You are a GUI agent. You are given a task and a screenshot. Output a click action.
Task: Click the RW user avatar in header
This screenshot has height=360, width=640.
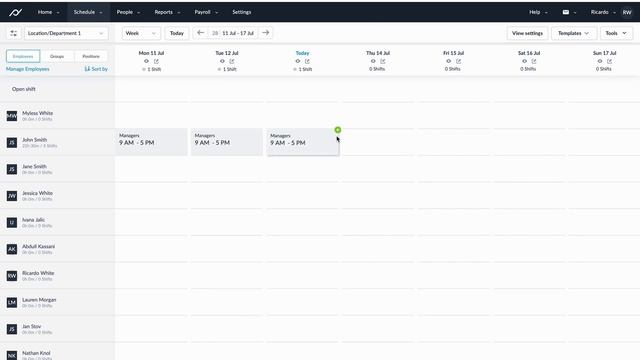(x=627, y=12)
